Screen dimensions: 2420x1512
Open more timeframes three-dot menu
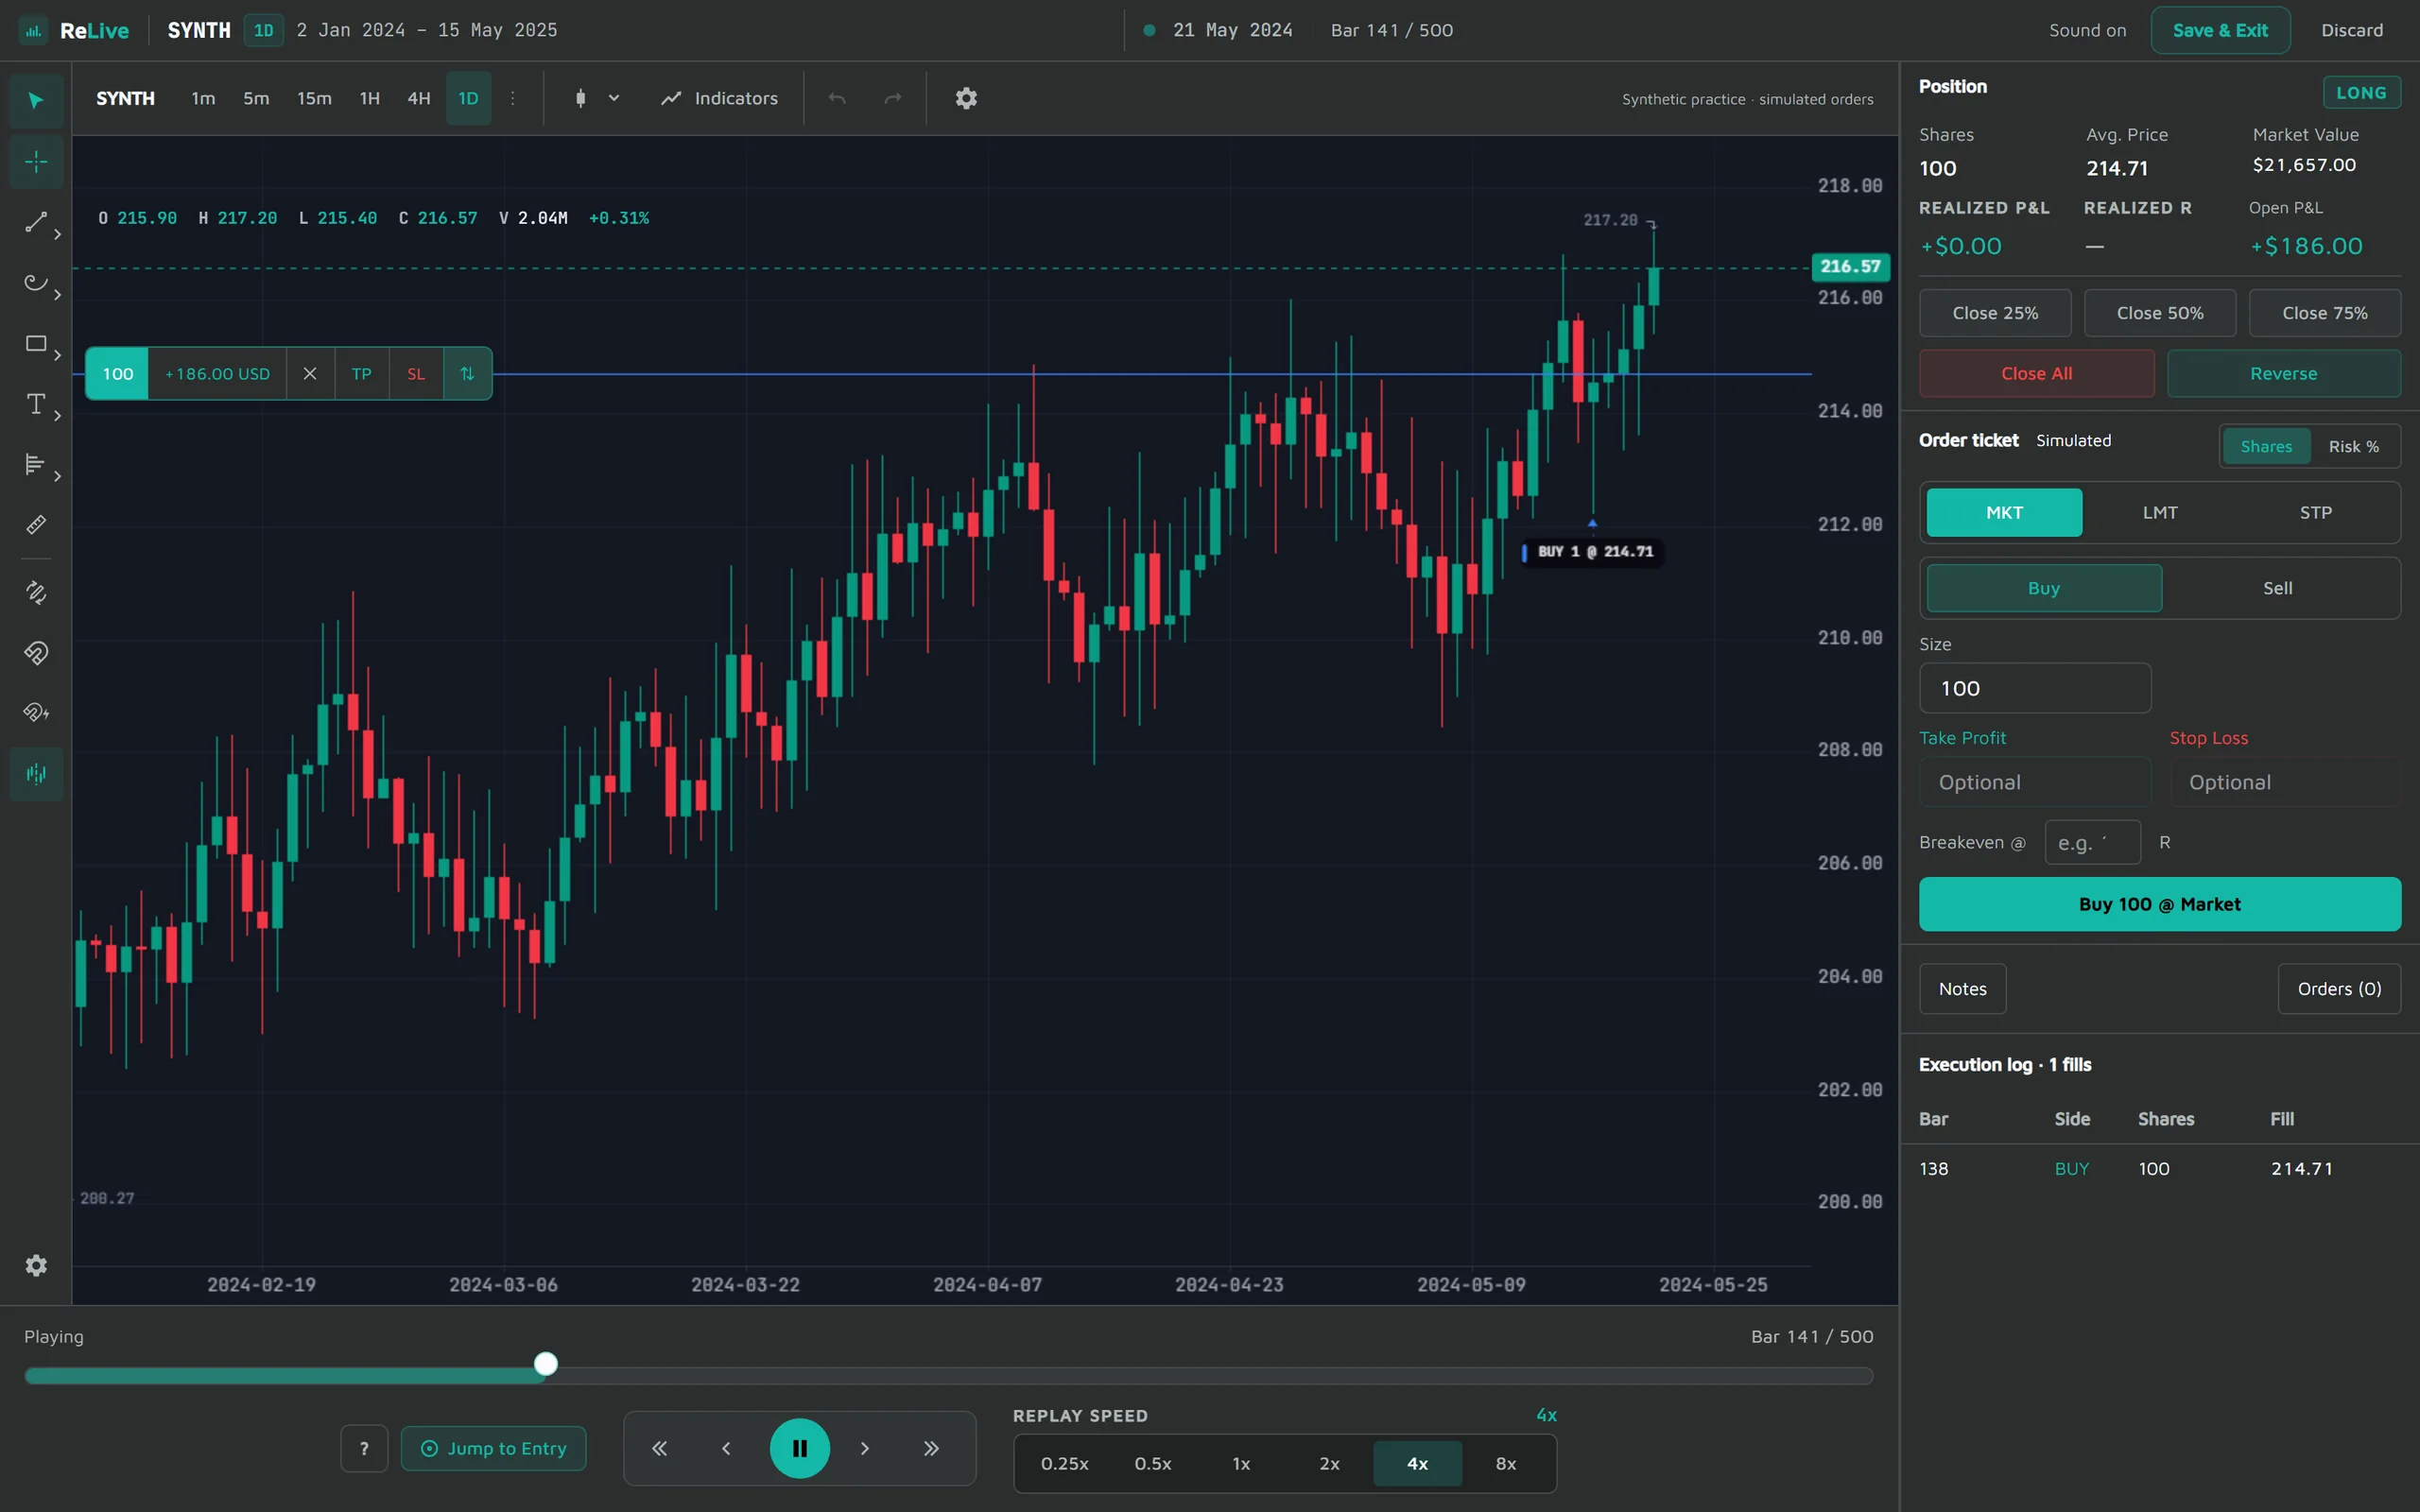pos(513,98)
